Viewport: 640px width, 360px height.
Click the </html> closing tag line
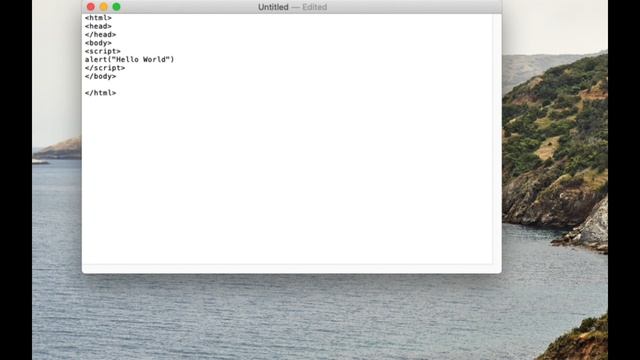pyautogui.click(x=100, y=93)
